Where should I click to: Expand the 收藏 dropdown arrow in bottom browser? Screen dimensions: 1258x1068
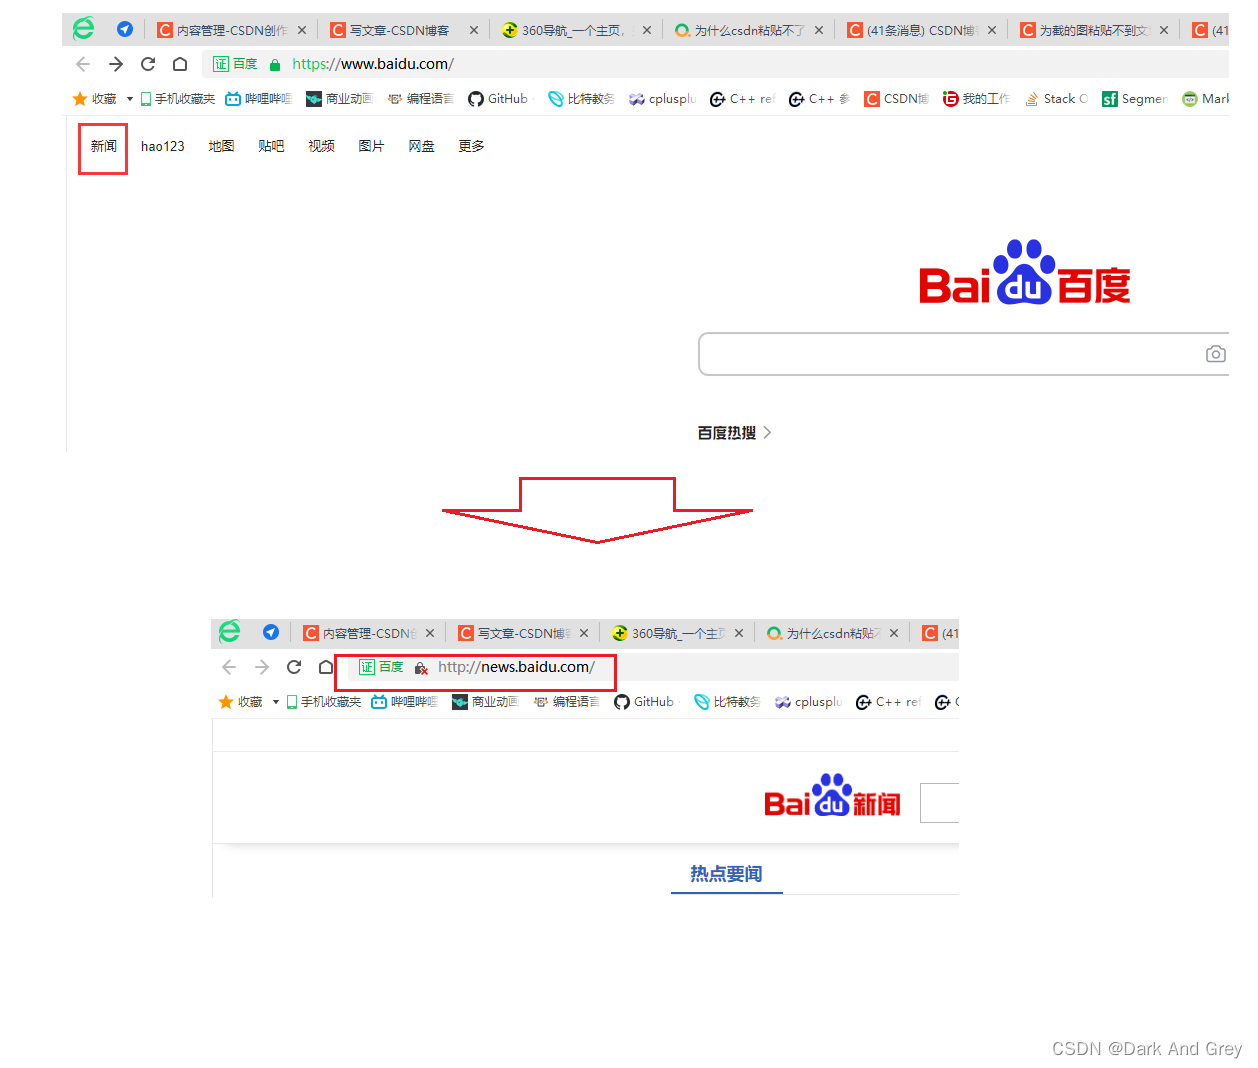pyautogui.click(x=276, y=702)
